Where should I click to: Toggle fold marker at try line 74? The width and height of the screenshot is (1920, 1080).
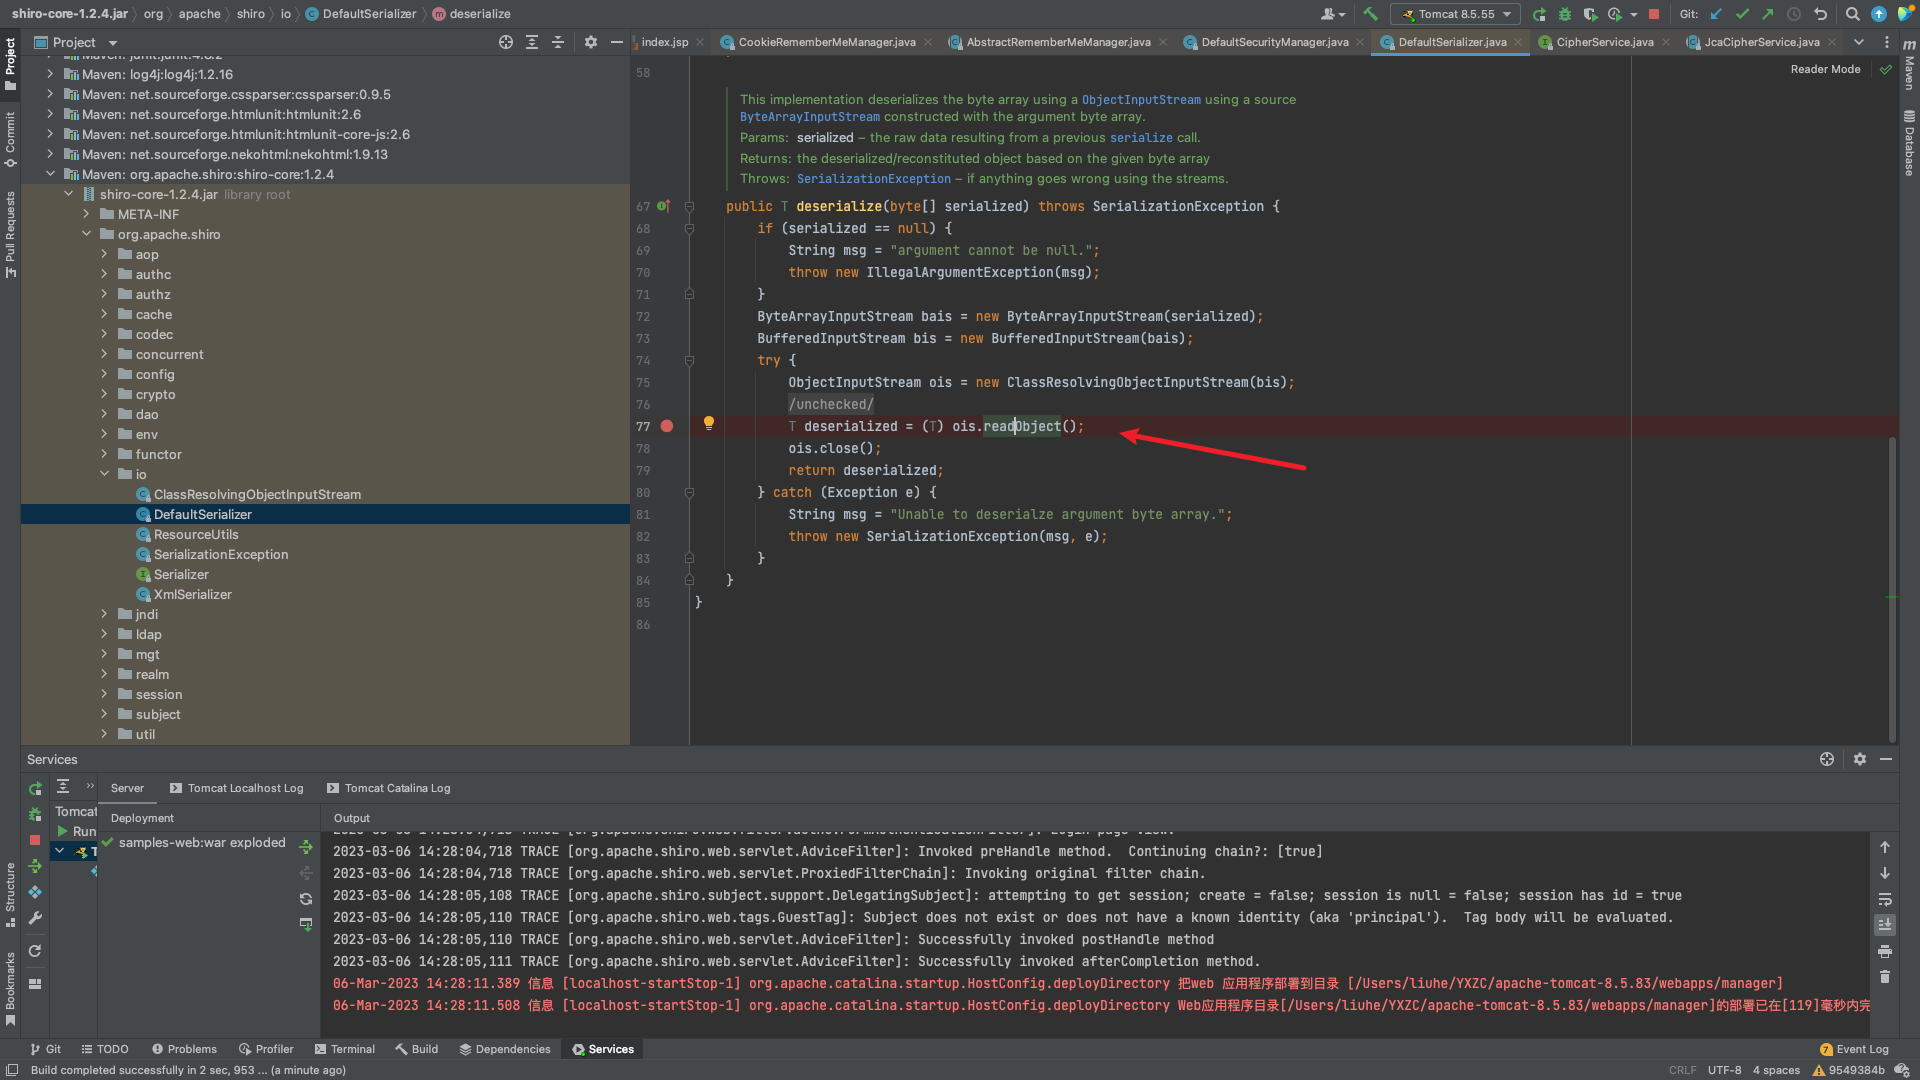click(689, 361)
